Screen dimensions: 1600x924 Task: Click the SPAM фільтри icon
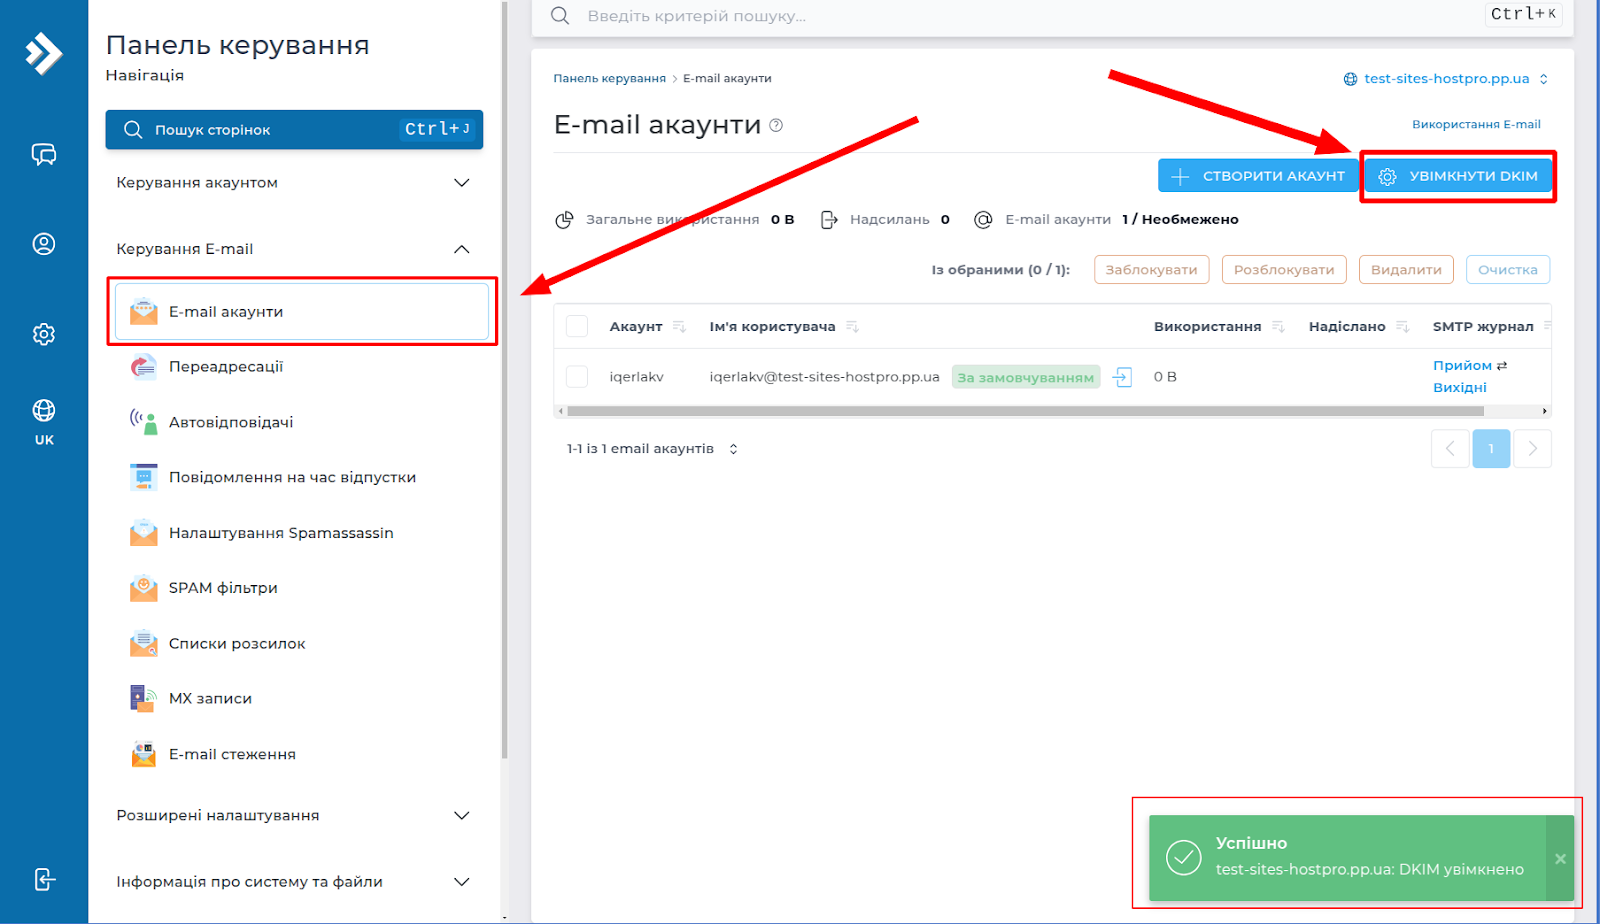pos(144,588)
